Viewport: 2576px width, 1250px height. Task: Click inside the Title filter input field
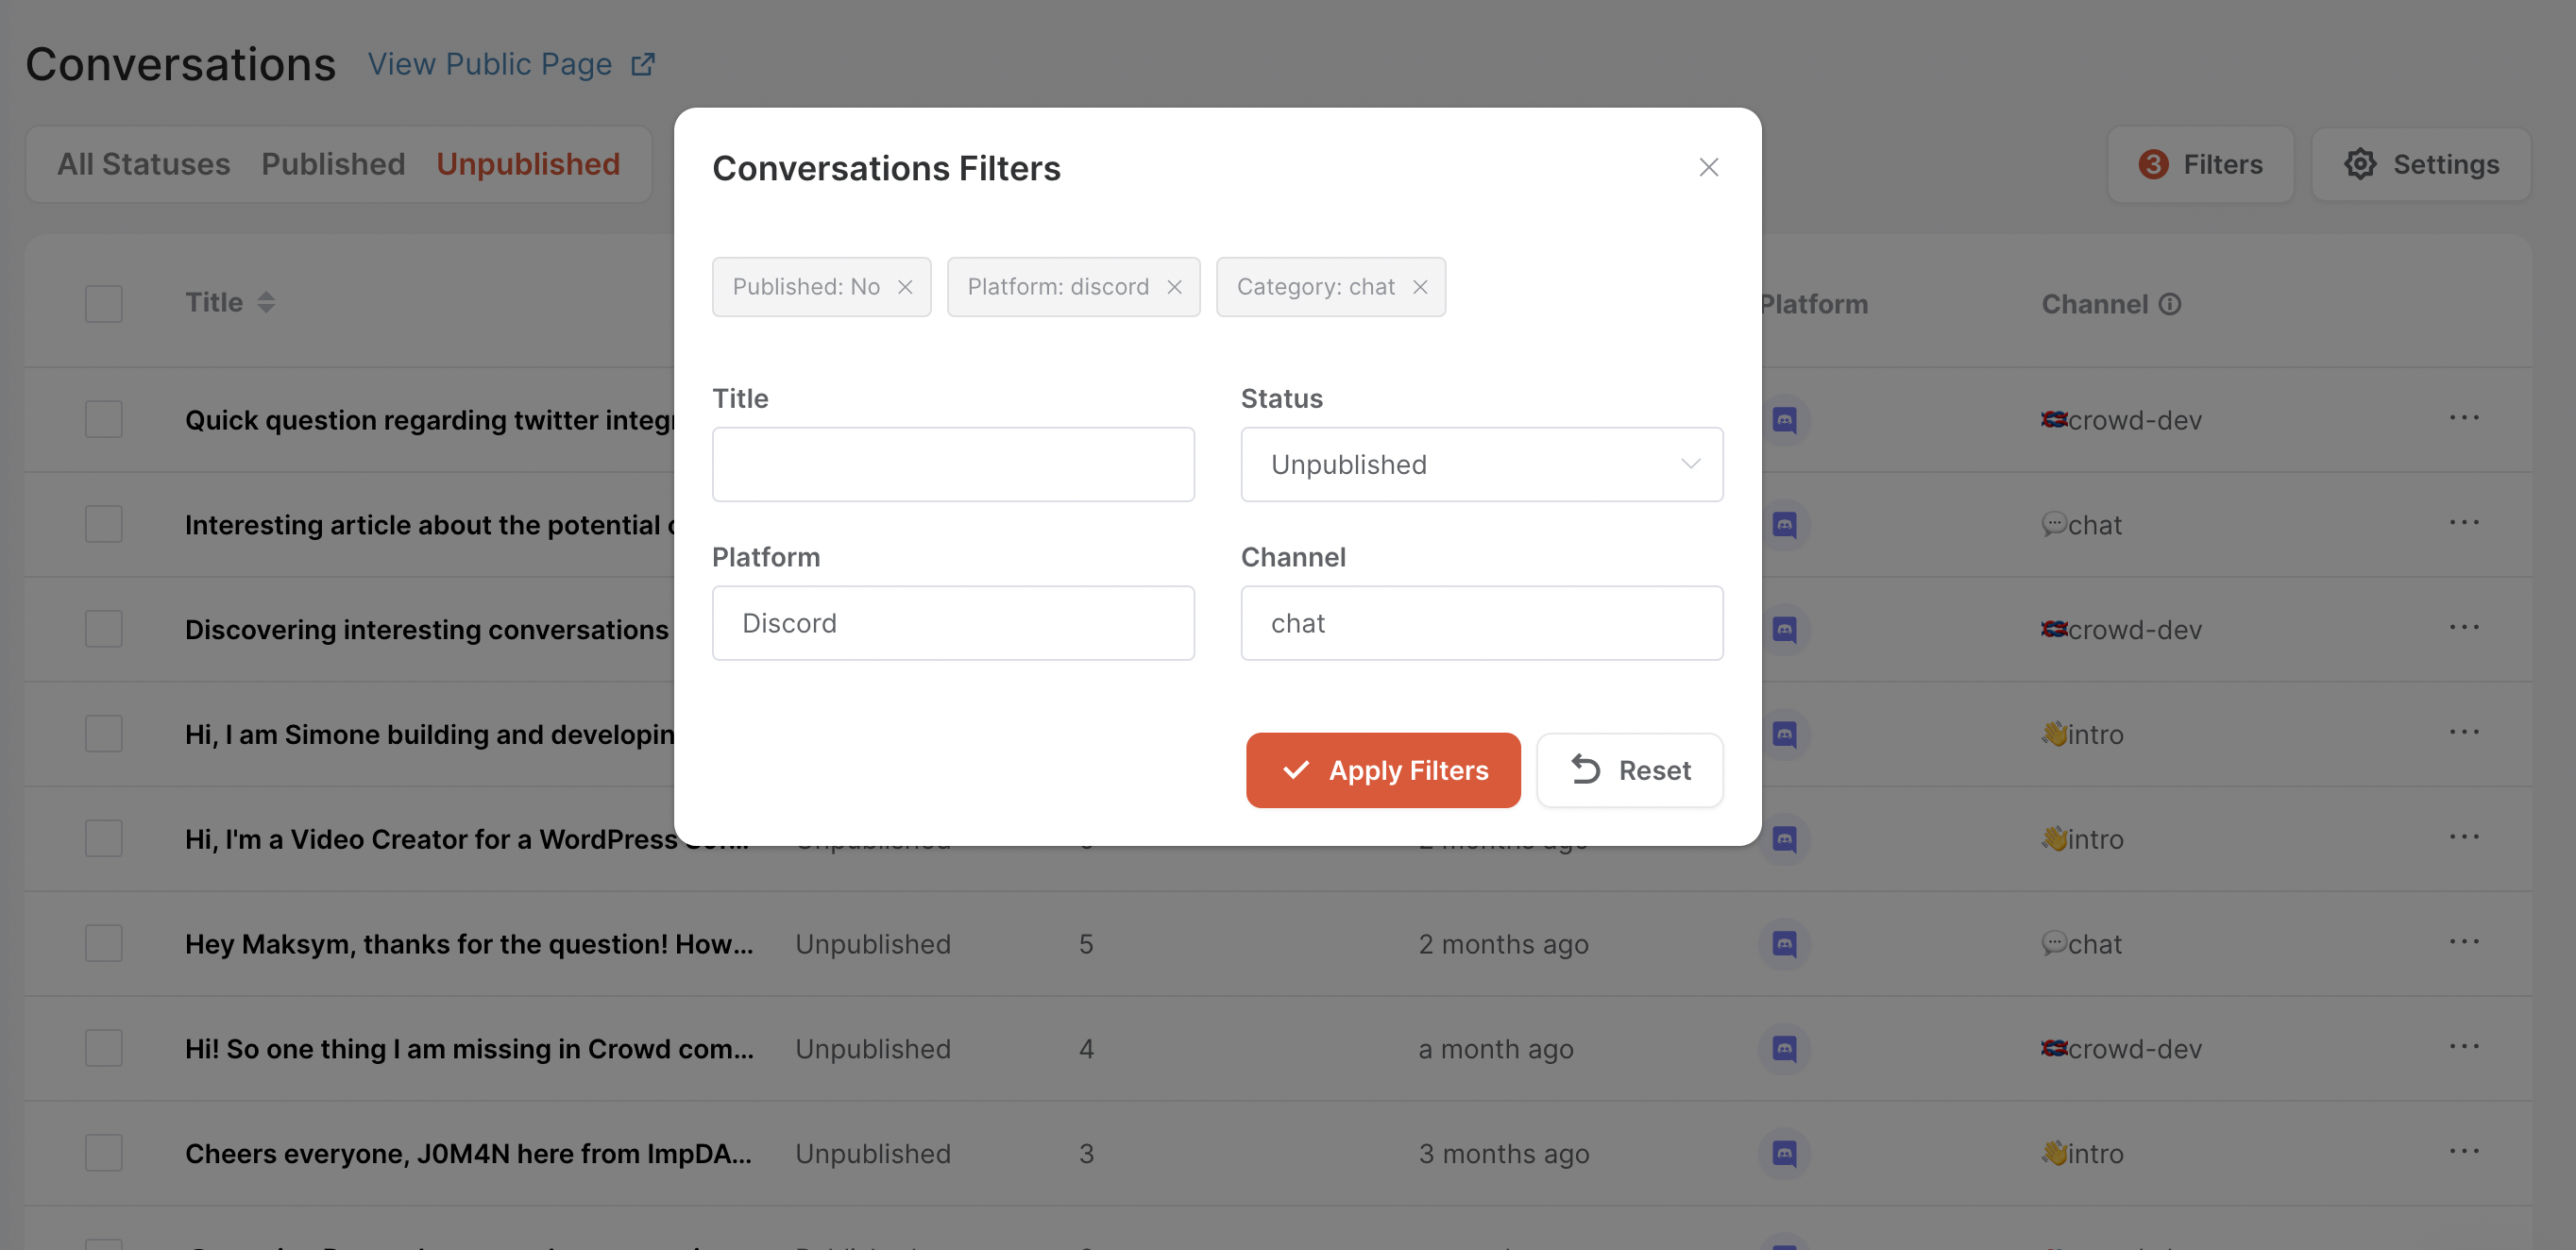(952, 464)
